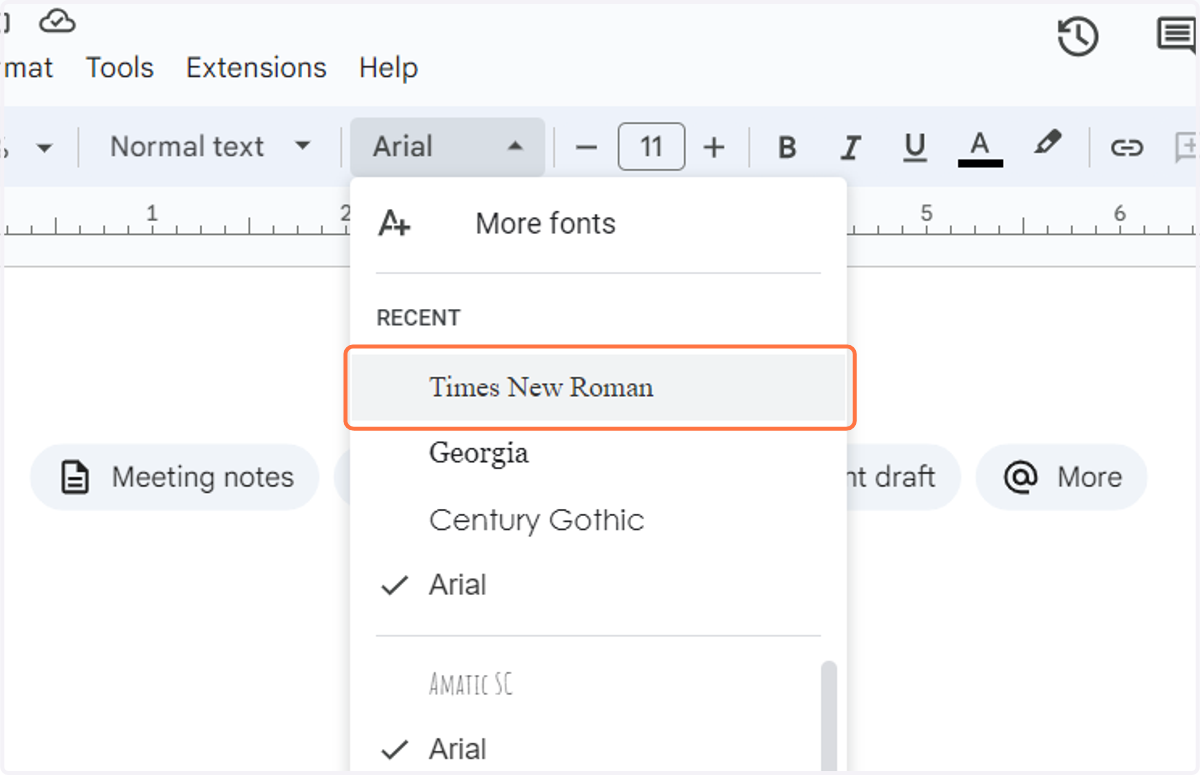The width and height of the screenshot is (1200, 775).
Task: Open the text color picker
Action: click(980, 148)
